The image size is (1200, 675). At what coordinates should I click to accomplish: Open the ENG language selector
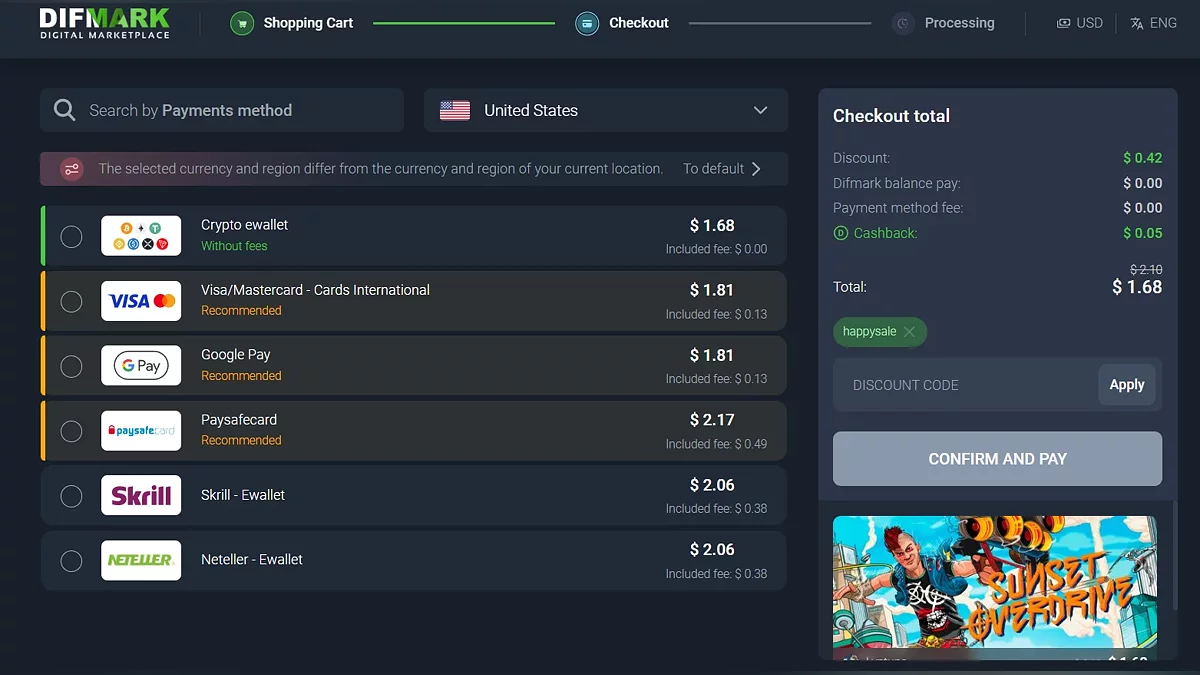pos(1153,23)
